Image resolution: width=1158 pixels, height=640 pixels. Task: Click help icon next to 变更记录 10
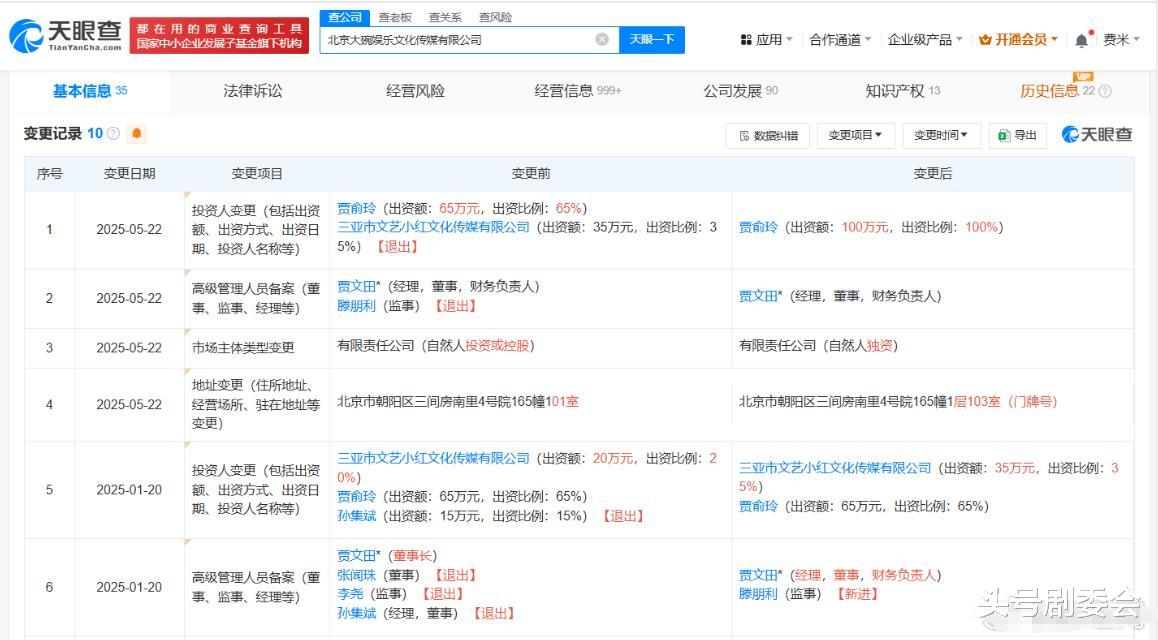113,134
